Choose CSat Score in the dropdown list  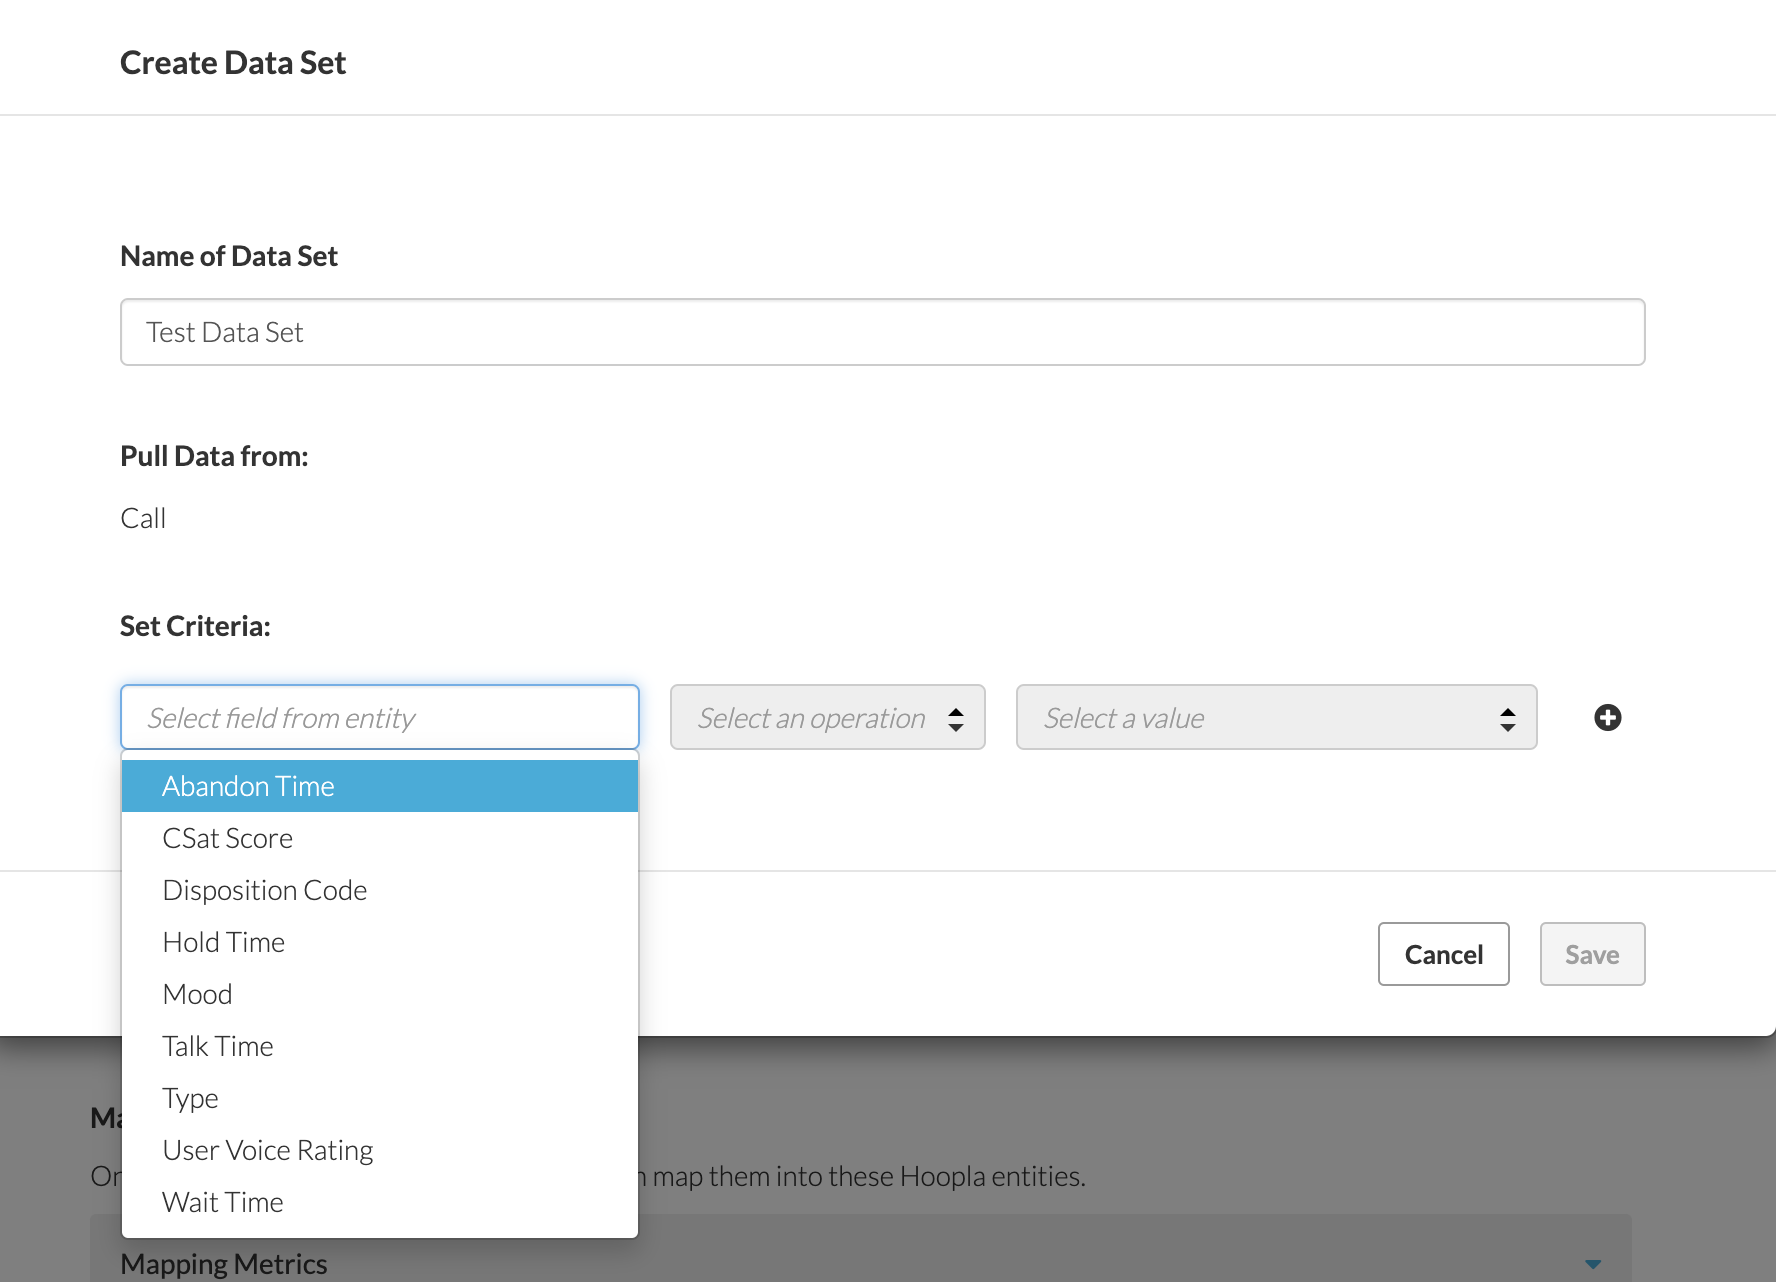coord(380,838)
